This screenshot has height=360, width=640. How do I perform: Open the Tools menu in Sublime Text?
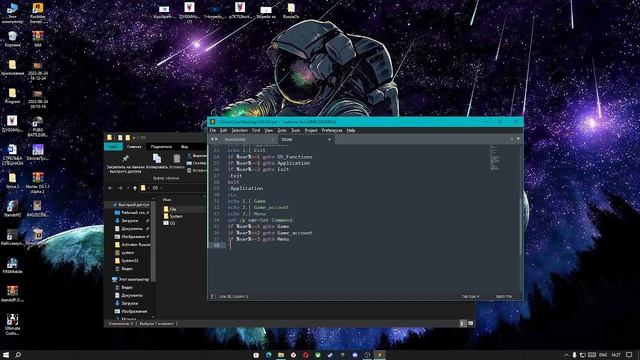[x=296, y=131]
